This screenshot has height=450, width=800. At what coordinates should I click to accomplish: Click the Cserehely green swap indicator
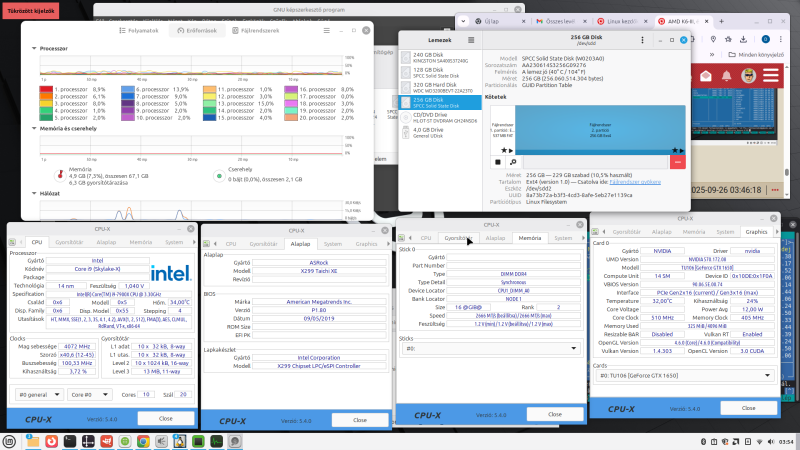[x=219, y=176]
